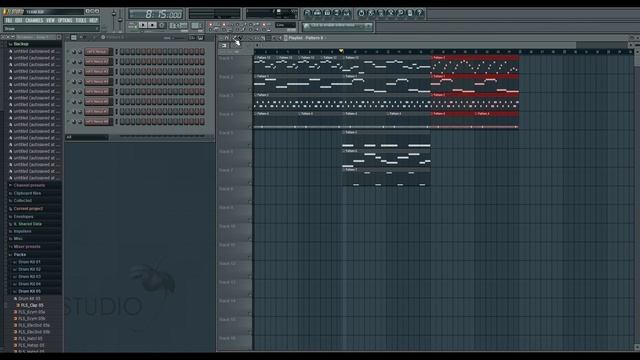Show the playlist via toolbar shortcut icon
640x360 pixels.
[307, 13]
